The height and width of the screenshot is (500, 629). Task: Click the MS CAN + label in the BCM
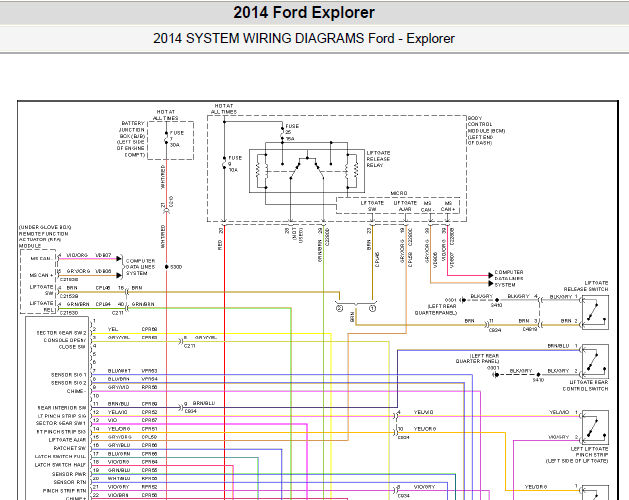tap(448, 206)
